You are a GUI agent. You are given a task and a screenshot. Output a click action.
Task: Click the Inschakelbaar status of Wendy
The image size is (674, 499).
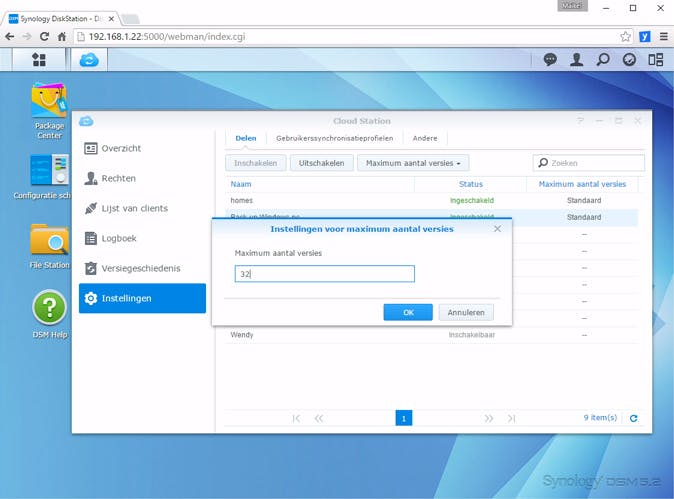472,335
